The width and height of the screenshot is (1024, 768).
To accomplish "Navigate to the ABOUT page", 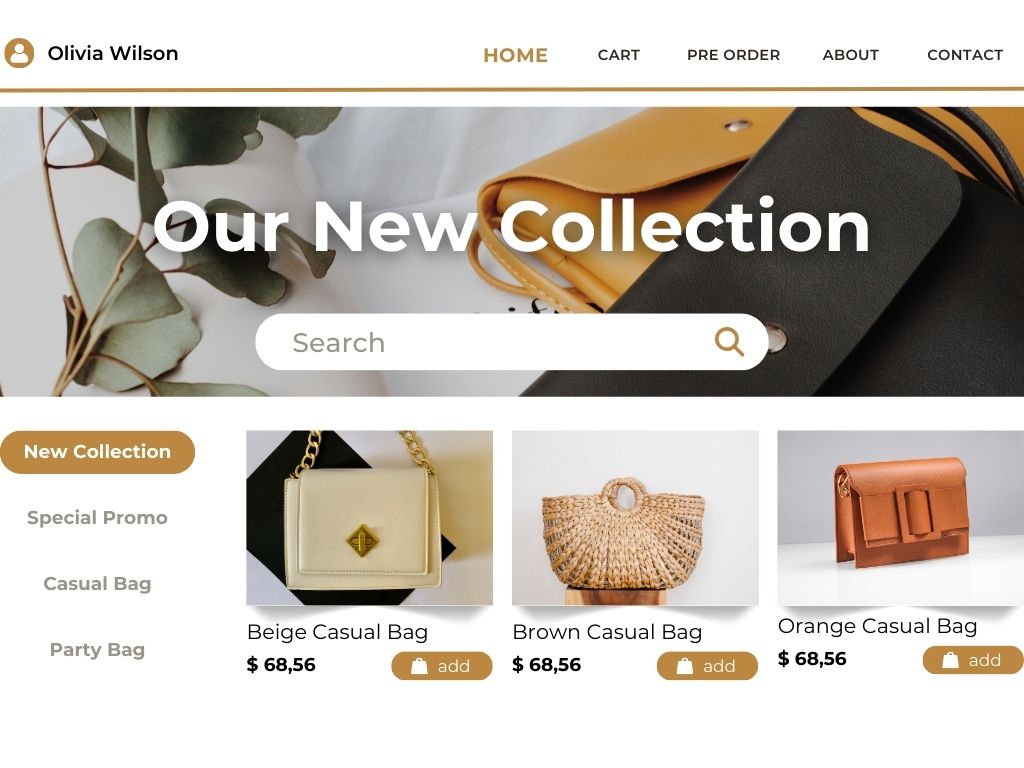I will pos(850,55).
